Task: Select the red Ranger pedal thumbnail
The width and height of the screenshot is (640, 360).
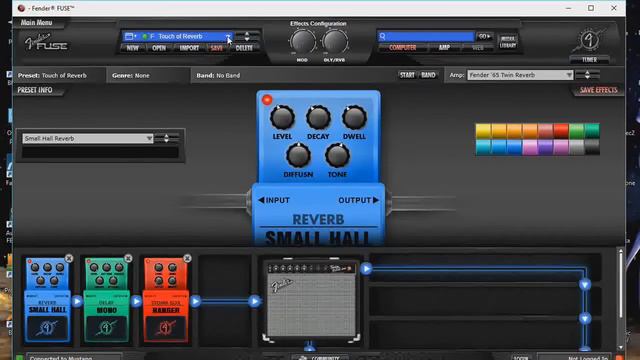Action: (x=166, y=300)
